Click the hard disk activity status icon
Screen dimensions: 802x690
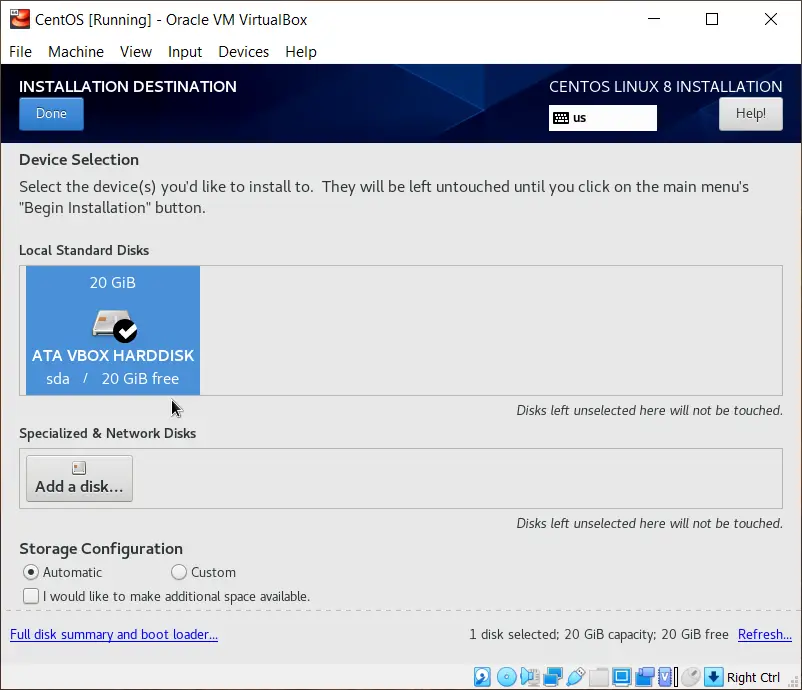(482, 677)
